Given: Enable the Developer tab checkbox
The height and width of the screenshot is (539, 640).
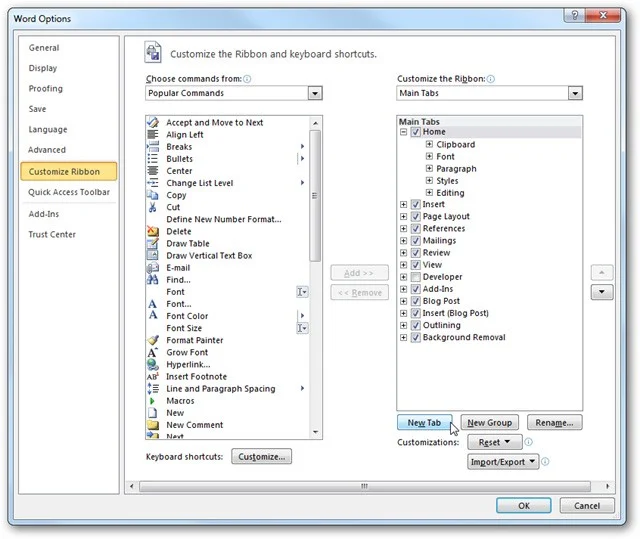Looking at the screenshot, I should coord(416,277).
